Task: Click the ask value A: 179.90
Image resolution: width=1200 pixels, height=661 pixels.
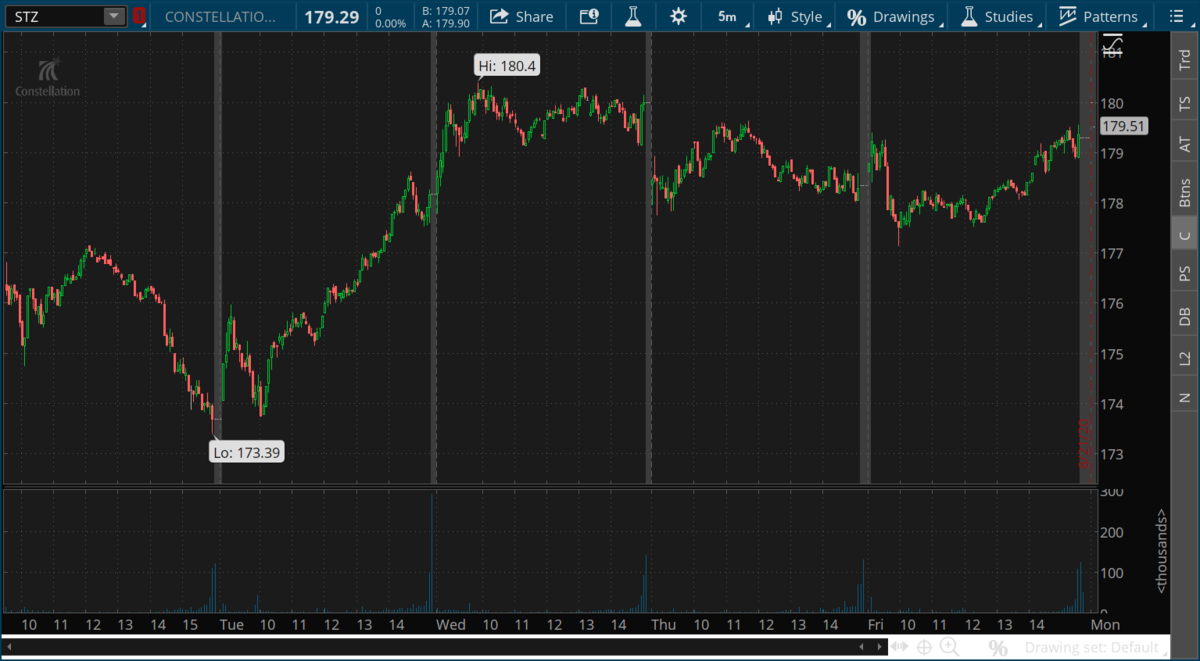Action: 445,23
